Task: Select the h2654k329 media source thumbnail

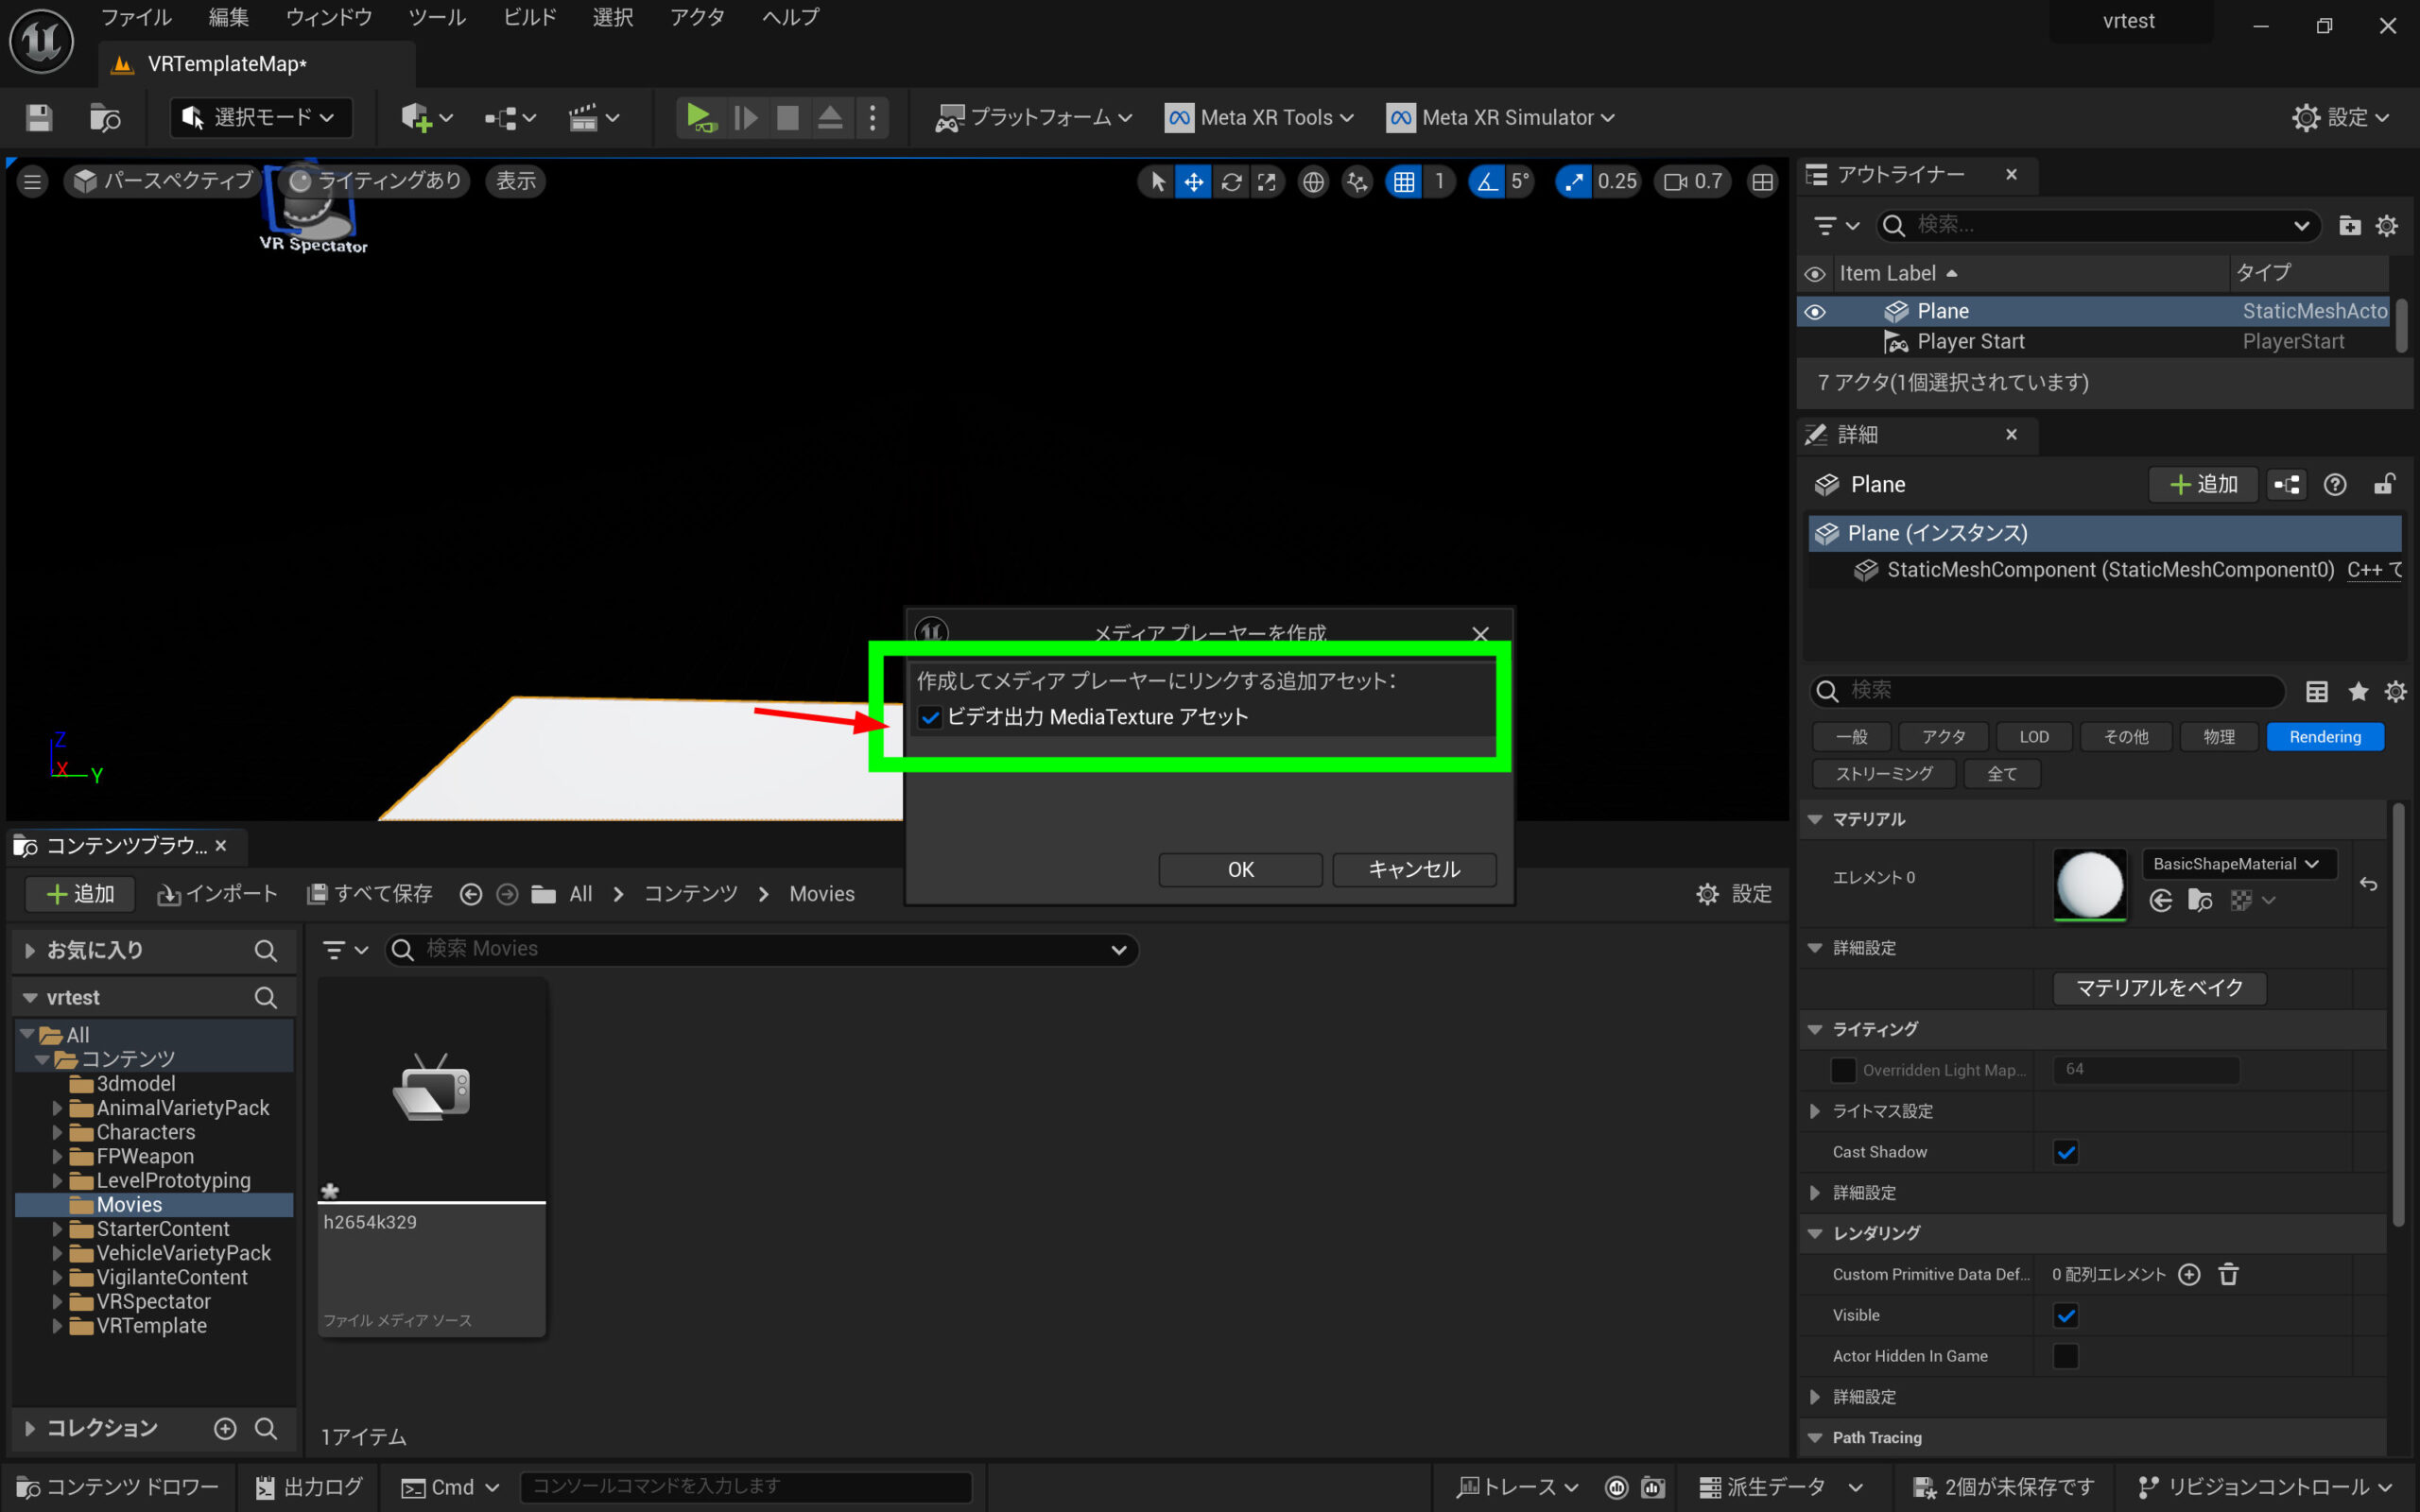Action: click(x=431, y=1090)
